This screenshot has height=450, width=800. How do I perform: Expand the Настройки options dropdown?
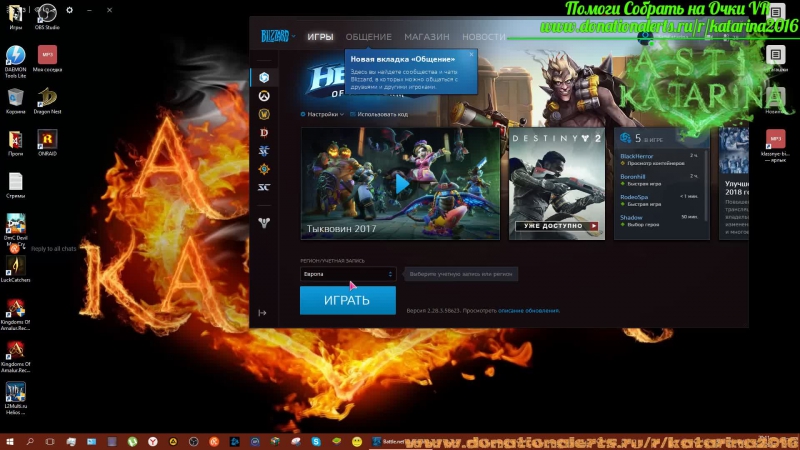point(322,114)
